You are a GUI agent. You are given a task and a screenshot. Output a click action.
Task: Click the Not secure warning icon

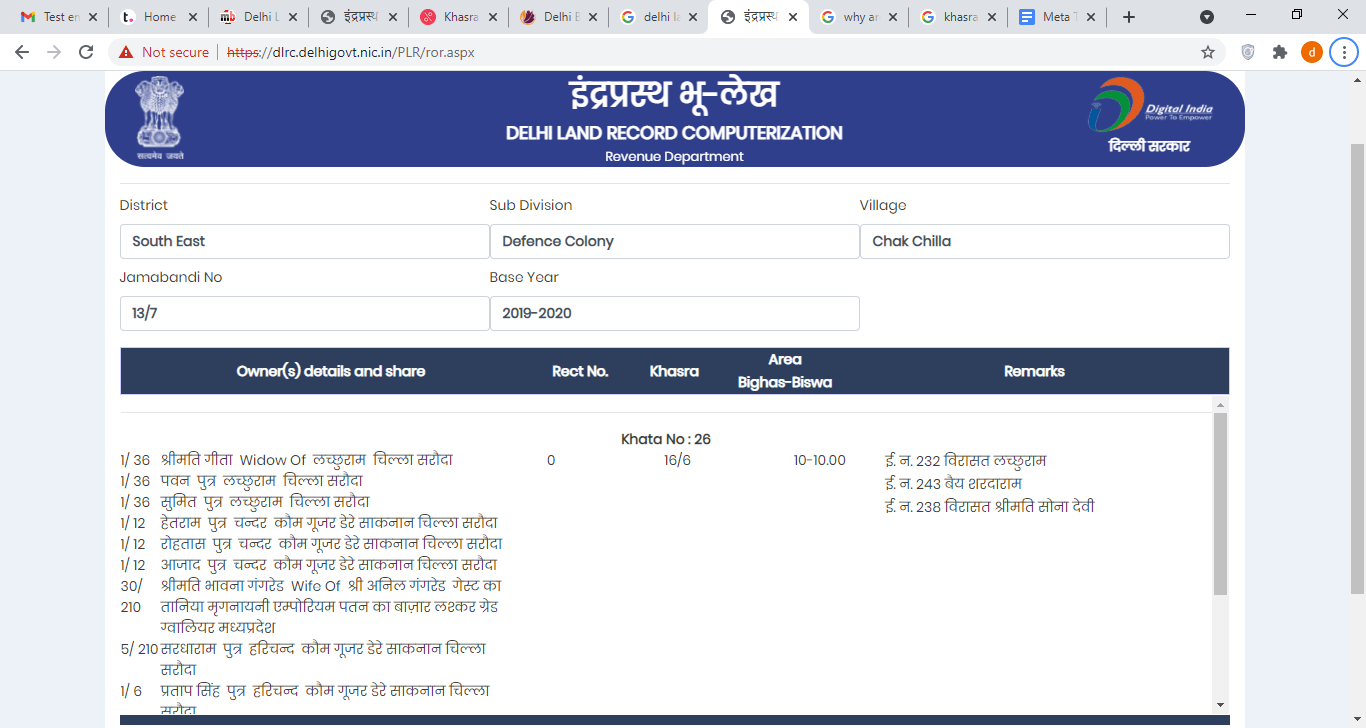(126, 52)
